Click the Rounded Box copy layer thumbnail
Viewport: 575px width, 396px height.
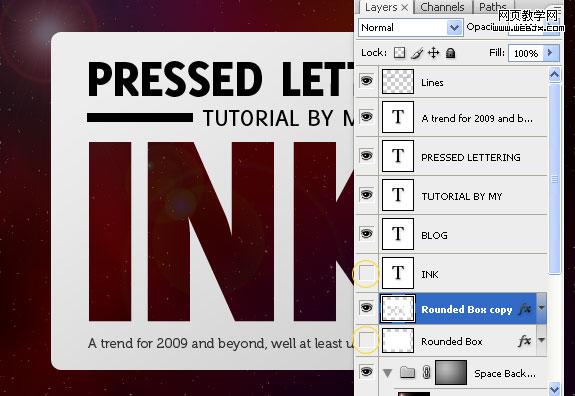[398, 309]
